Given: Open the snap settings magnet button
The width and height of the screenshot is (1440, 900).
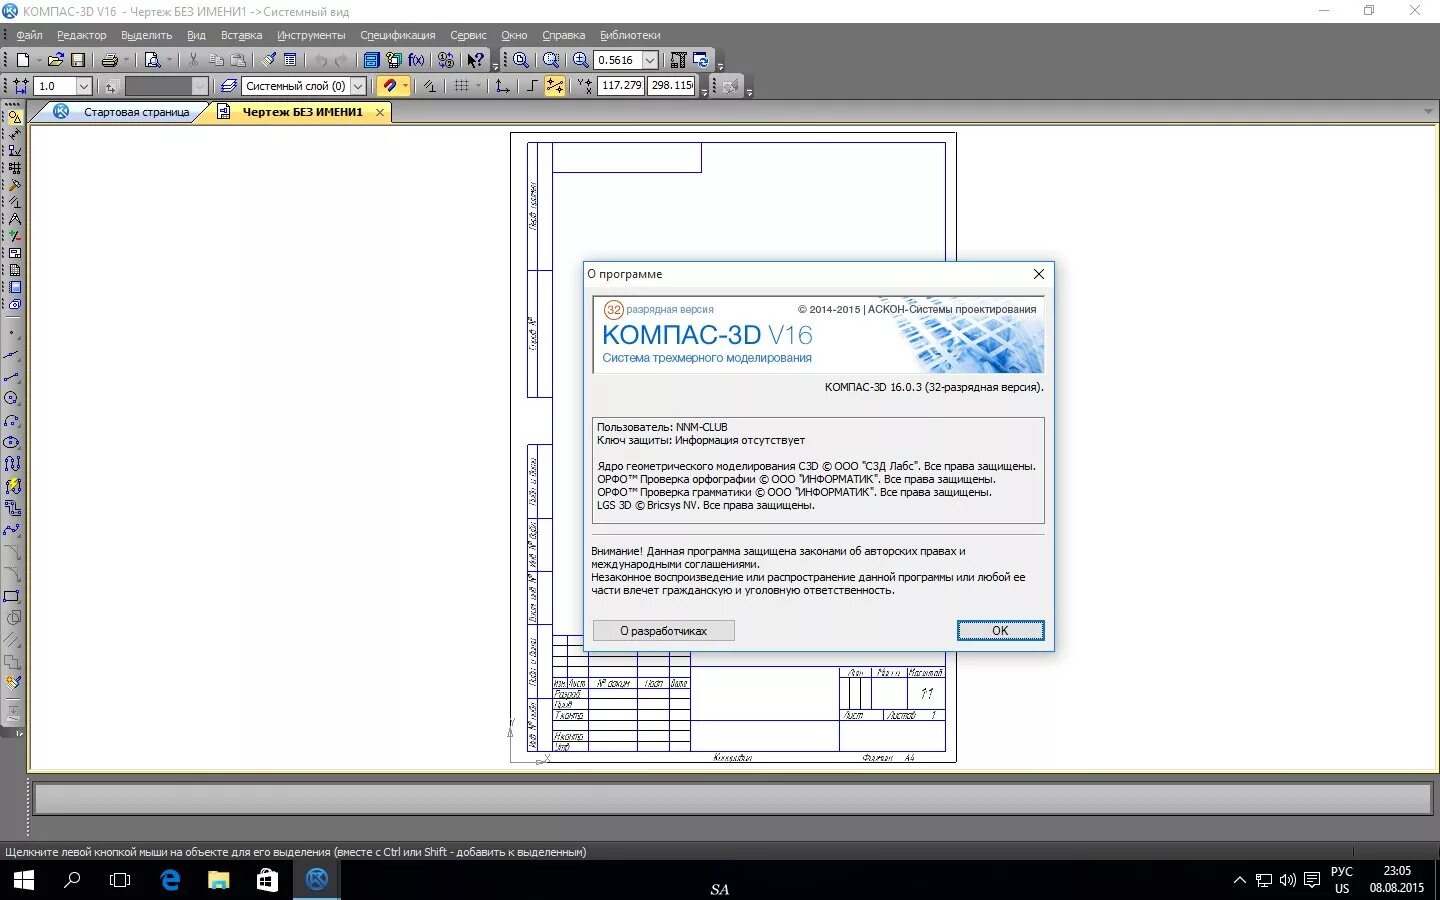Looking at the screenshot, I should pyautogui.click(x=389, y=86).
